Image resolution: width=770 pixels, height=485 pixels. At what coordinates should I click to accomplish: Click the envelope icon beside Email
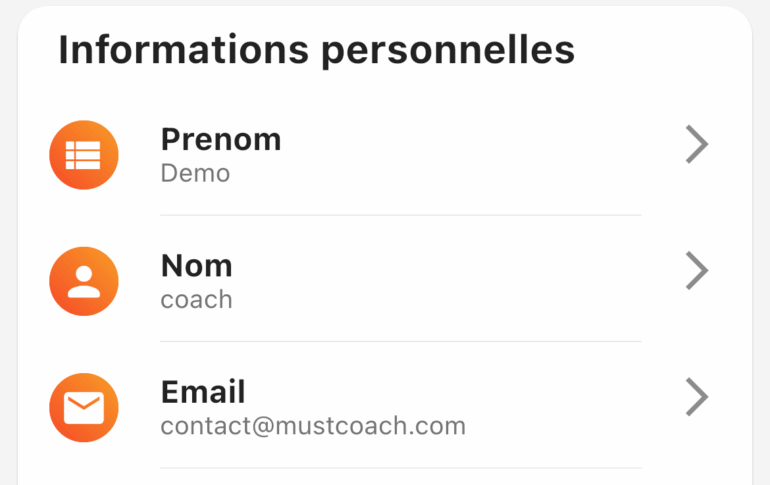click(83, 407)
